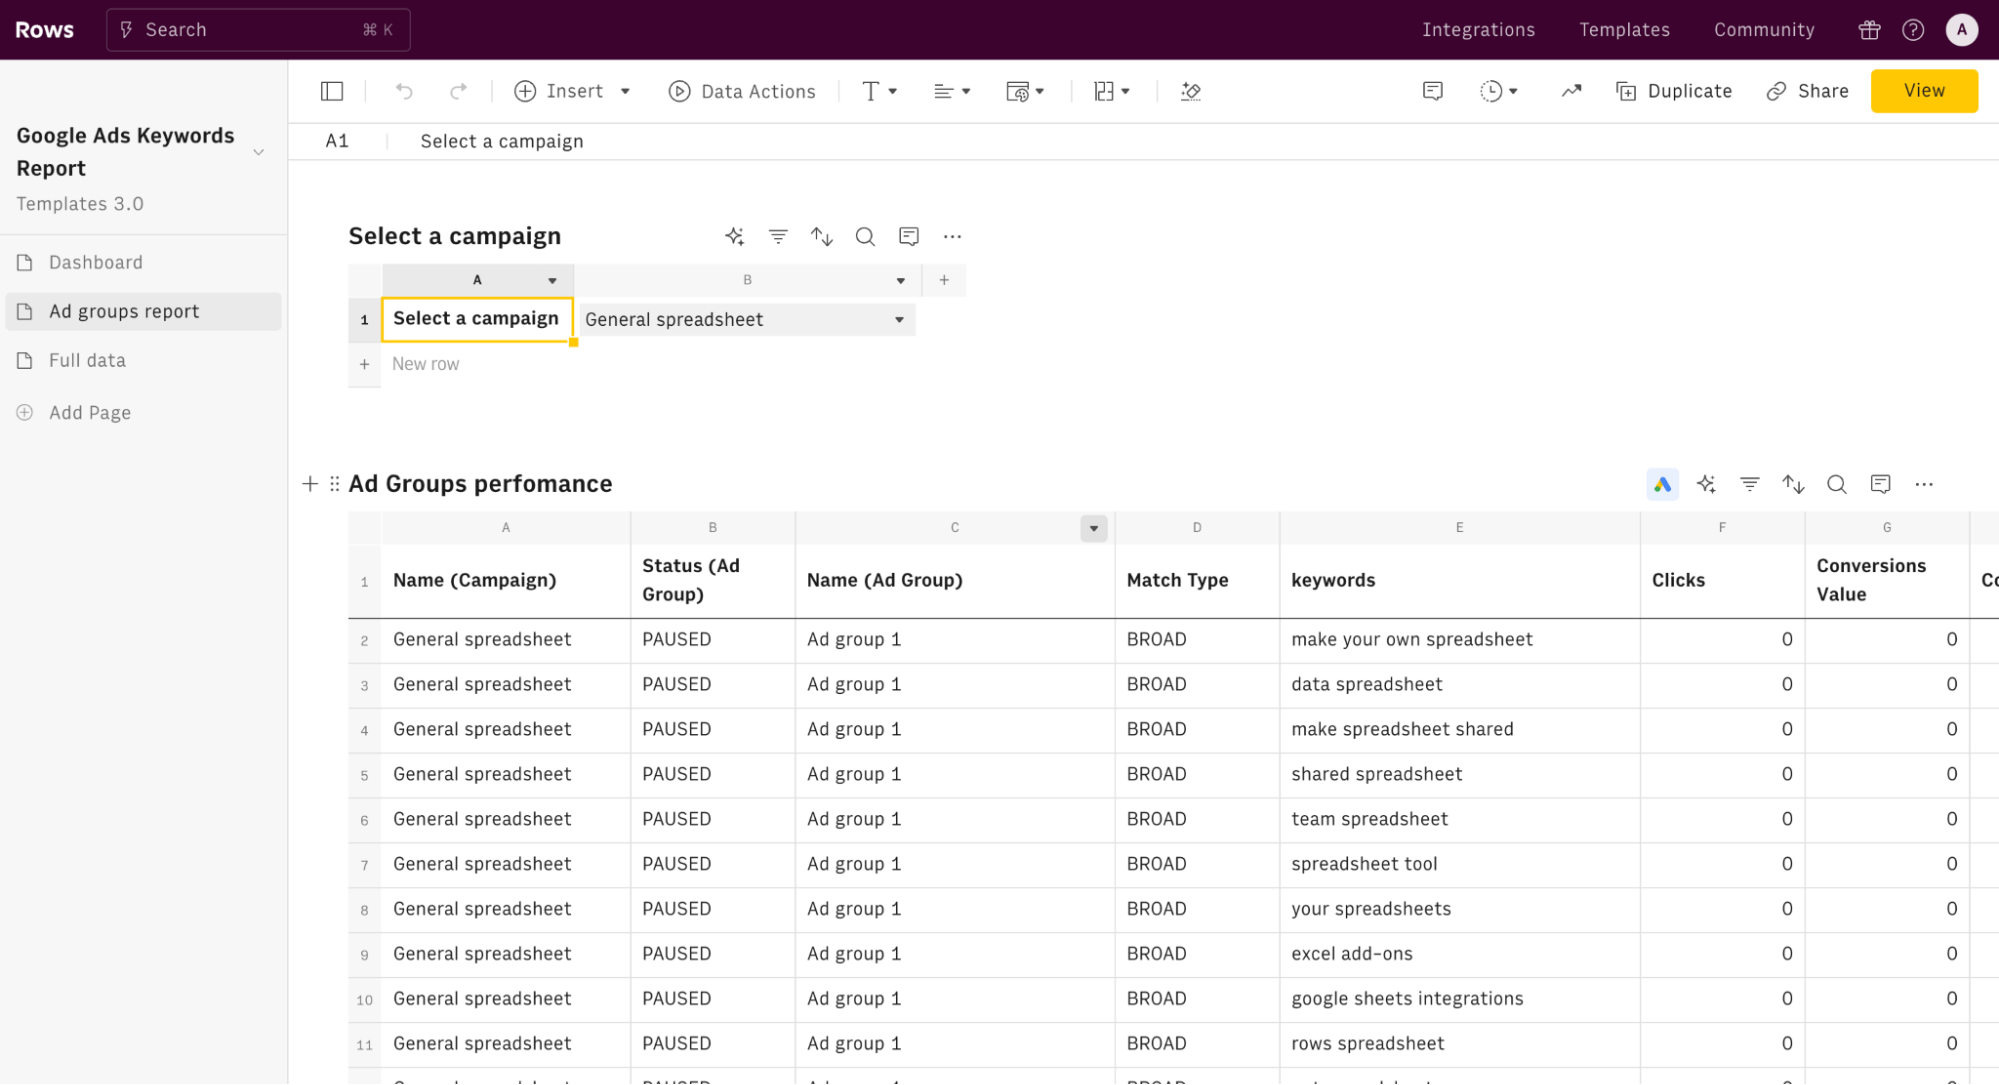Click the sort icon in Ad Groups performance
1999x1085 pixels.
click(1793, 482)
